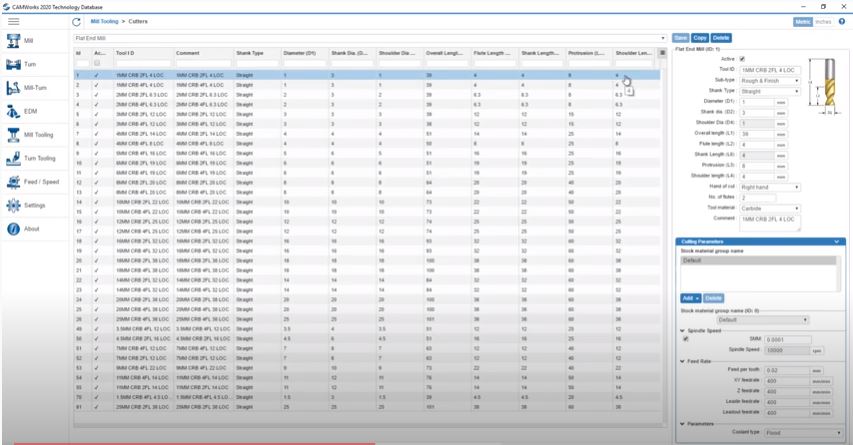Open the help icon at top right
Screen dimensions: 853x445
pyautogui.click(x=842, y=22)
